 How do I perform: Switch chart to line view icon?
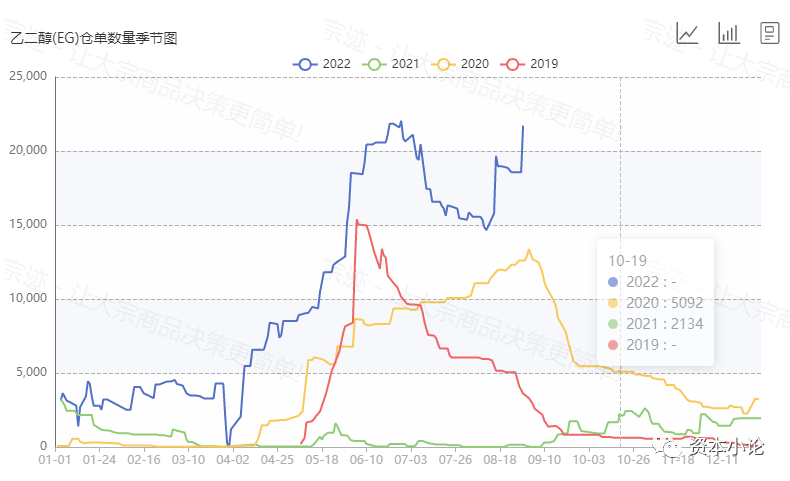click(x=687, y=33)
